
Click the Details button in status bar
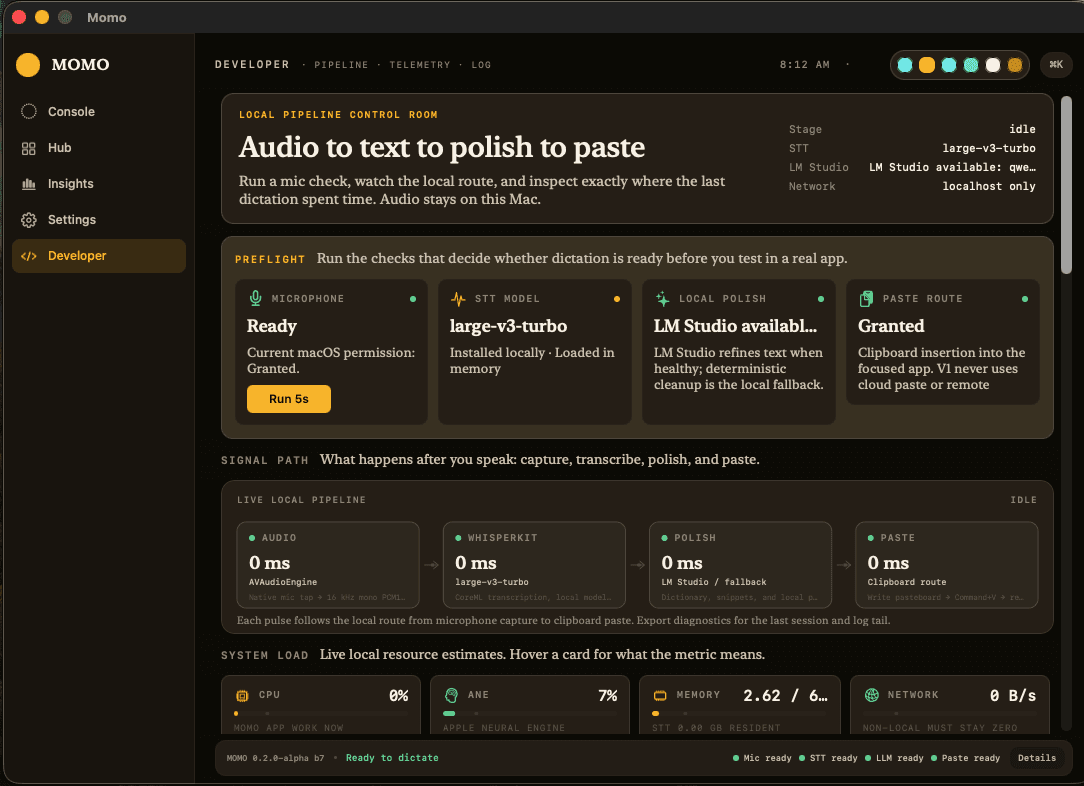point(1036,758)
